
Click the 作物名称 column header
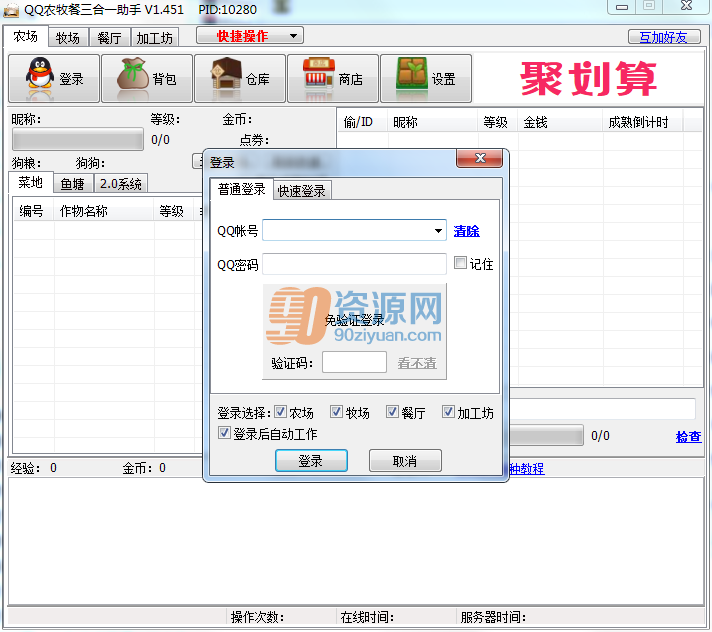tap(103, 211)
